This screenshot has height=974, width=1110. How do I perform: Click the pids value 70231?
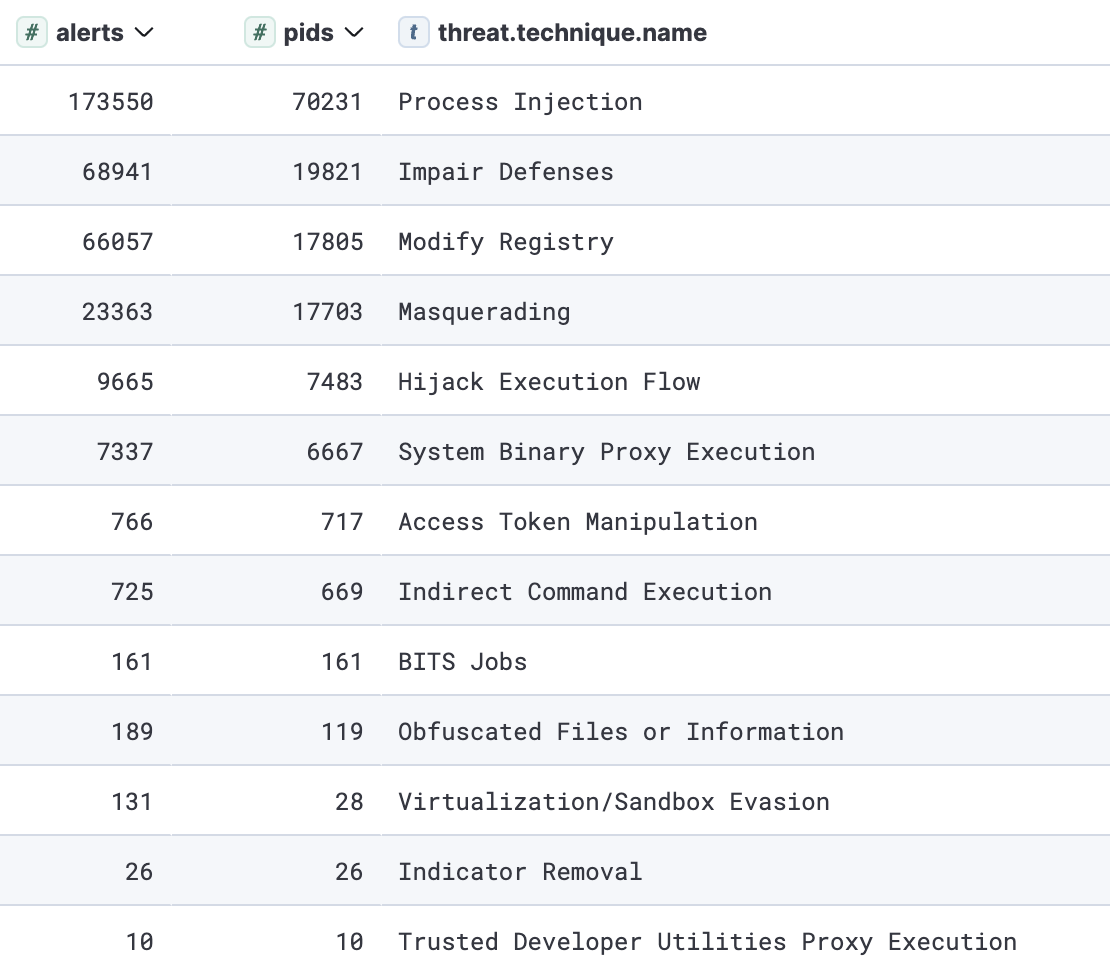point(327,102)
